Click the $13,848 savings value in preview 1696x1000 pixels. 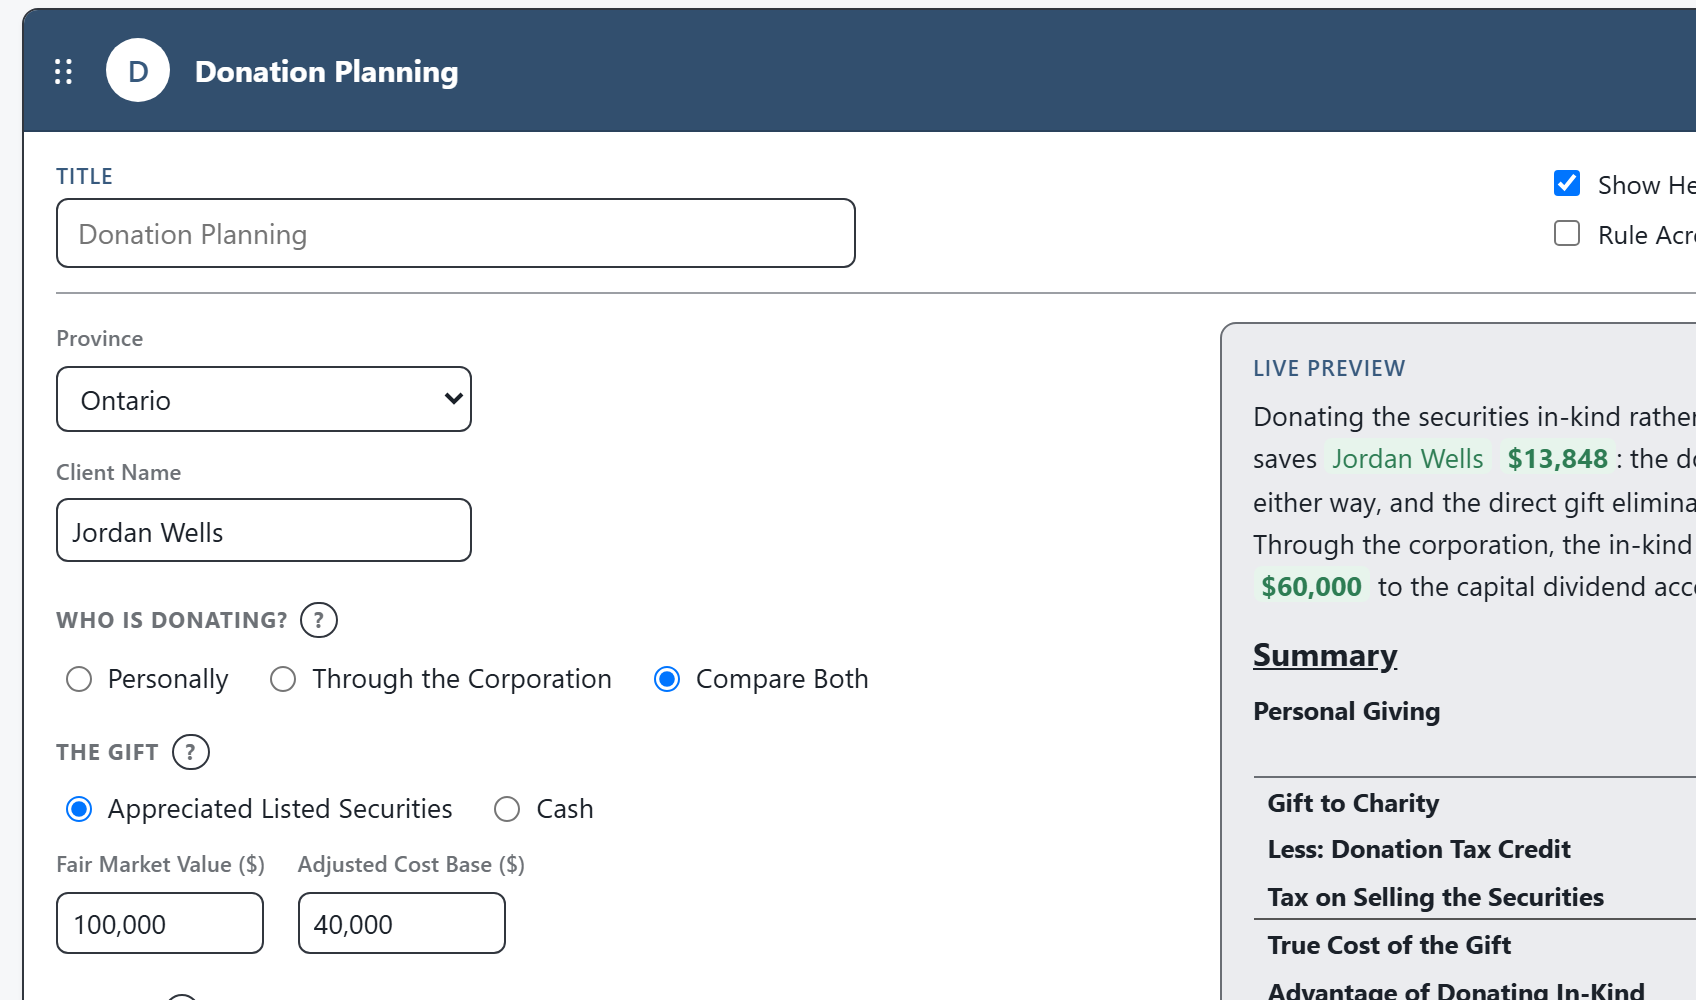coord(1557,459)
